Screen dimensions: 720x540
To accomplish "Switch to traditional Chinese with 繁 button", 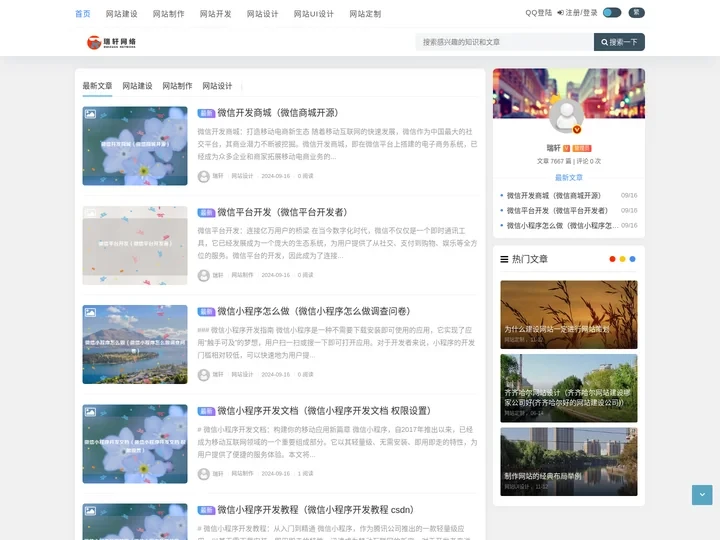I will pyautogui.click(x=636, y=13).
